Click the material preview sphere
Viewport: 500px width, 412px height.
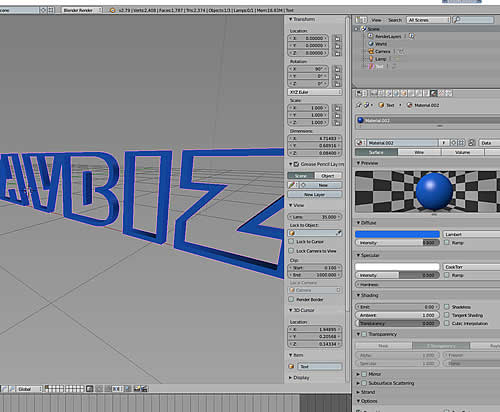point(434,191)
